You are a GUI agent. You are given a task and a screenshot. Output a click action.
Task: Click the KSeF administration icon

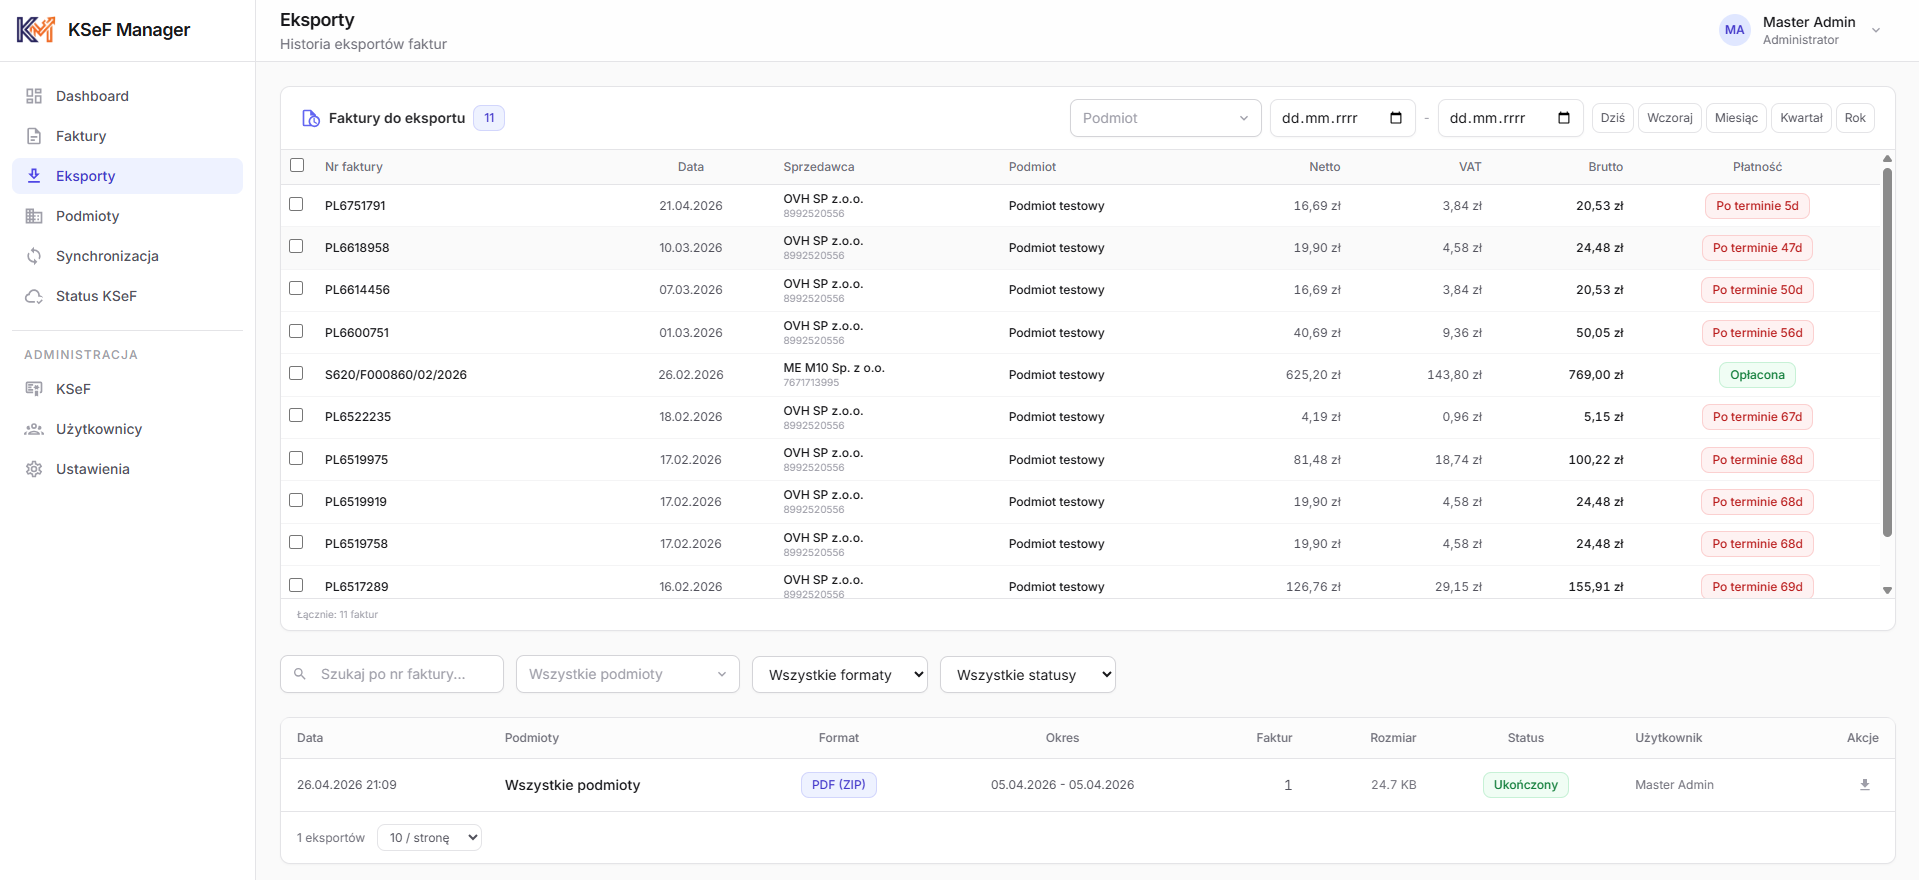point(34,389)
